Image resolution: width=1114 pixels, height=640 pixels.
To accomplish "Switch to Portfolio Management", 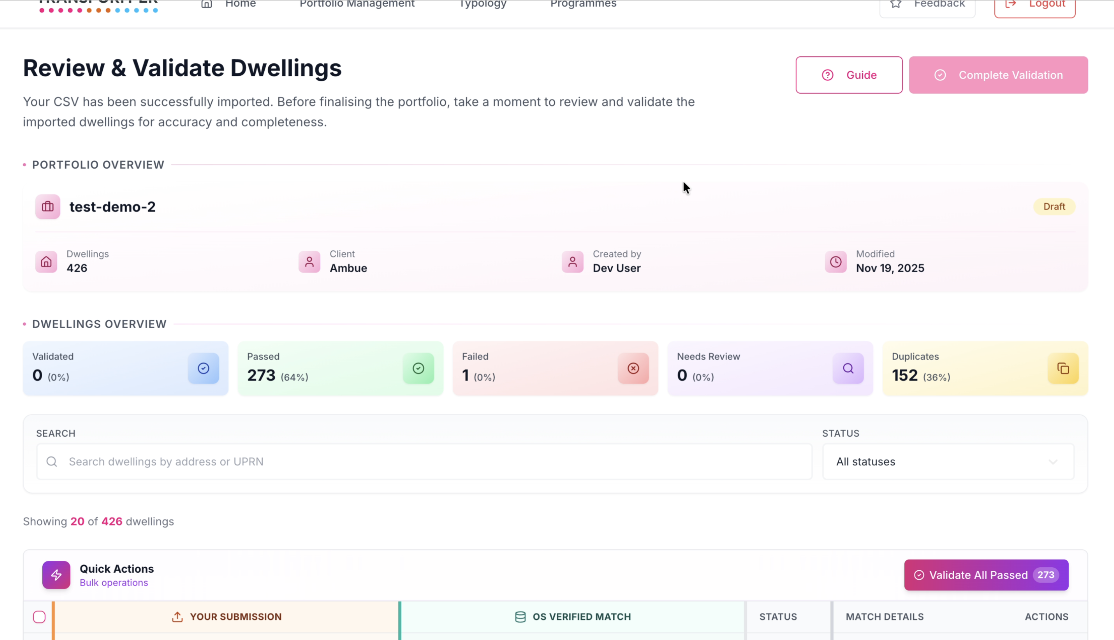I will (x=356, y=5).
